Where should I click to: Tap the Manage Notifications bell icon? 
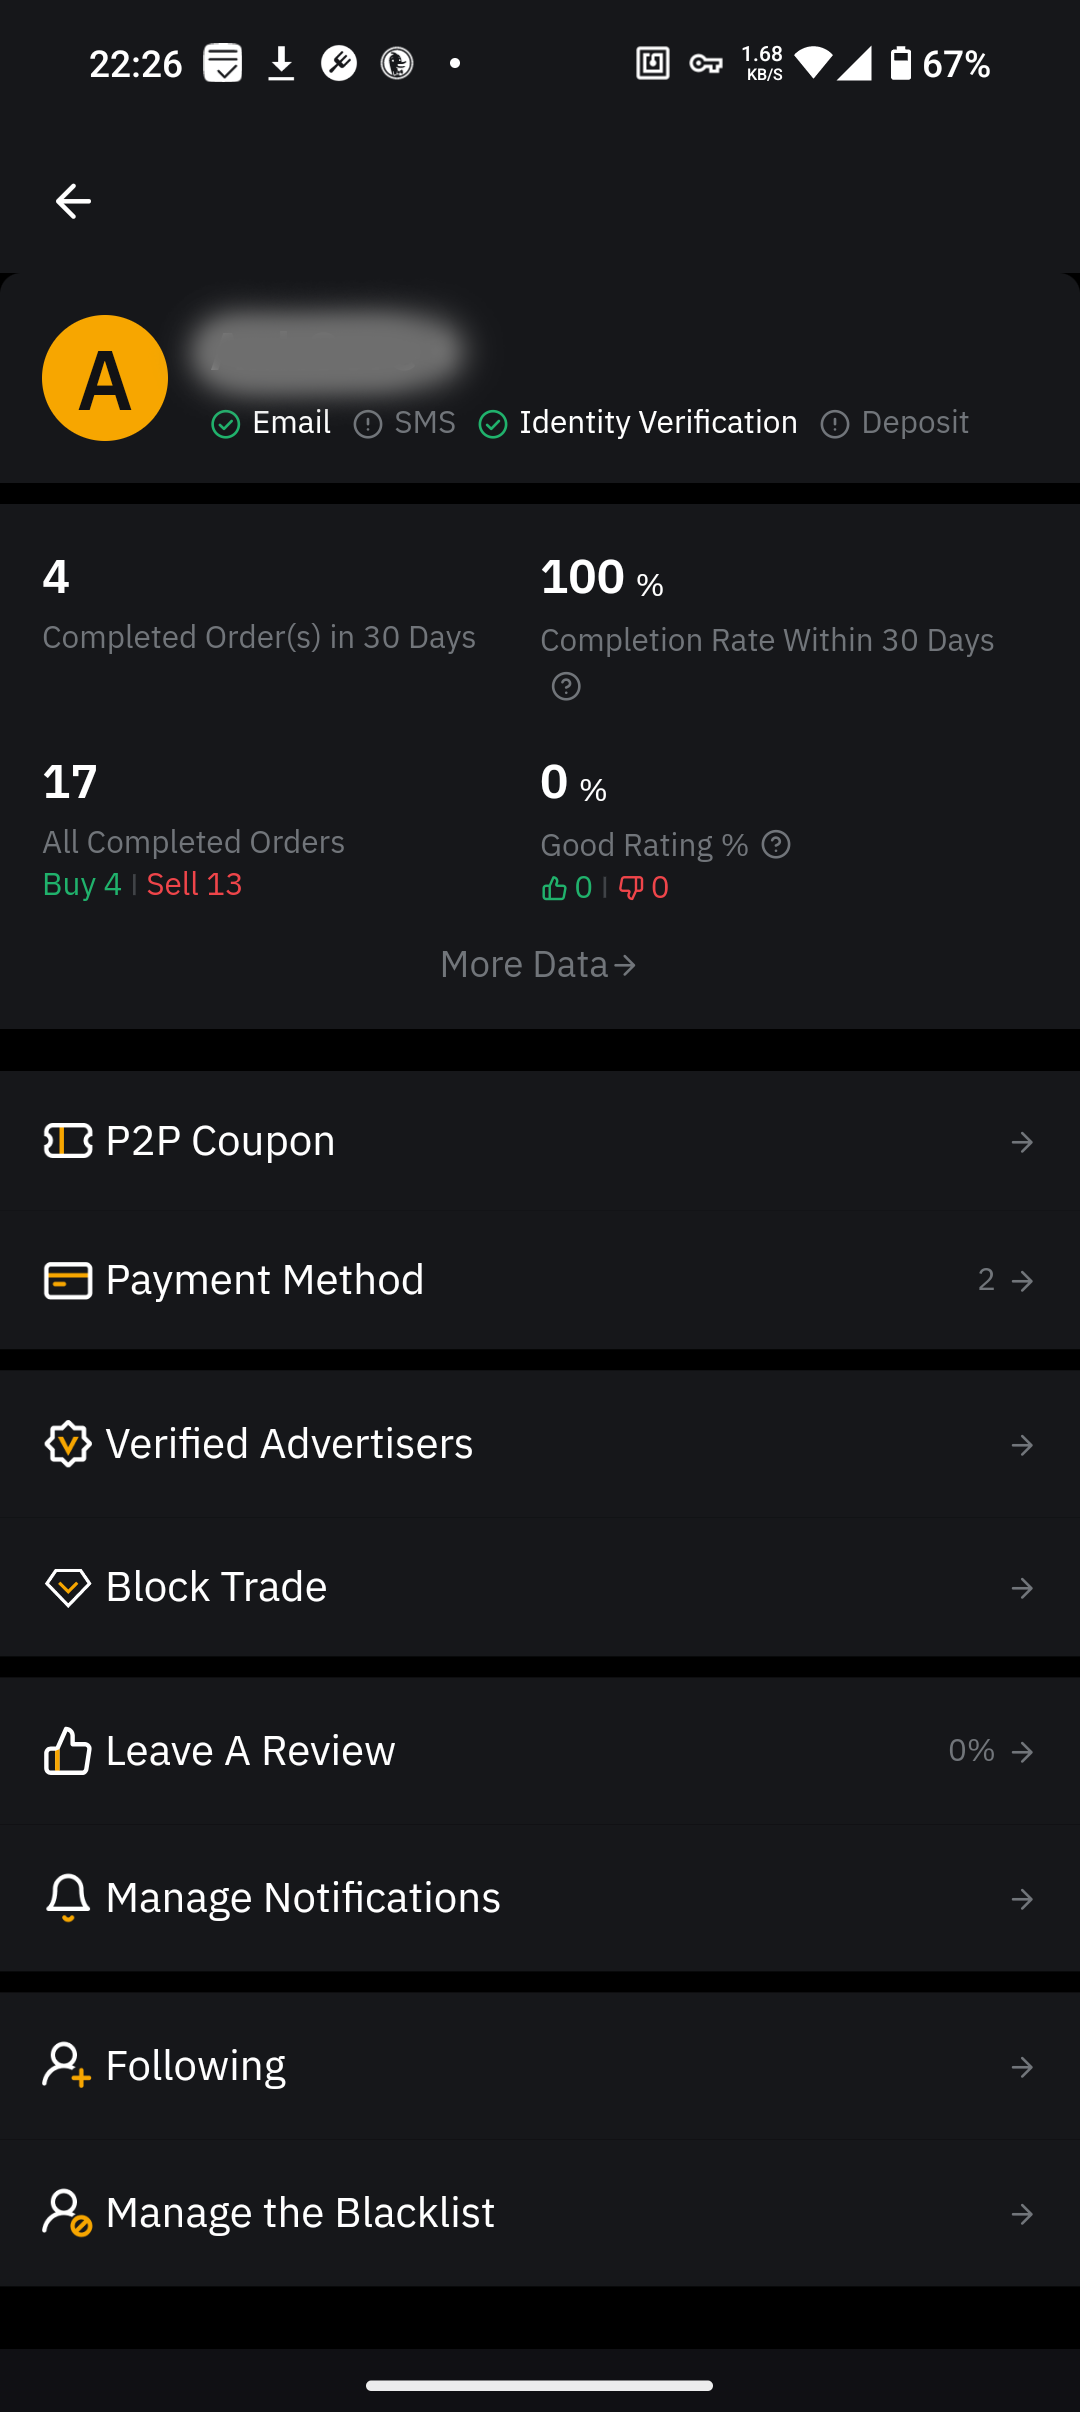tap(68, 1898)
